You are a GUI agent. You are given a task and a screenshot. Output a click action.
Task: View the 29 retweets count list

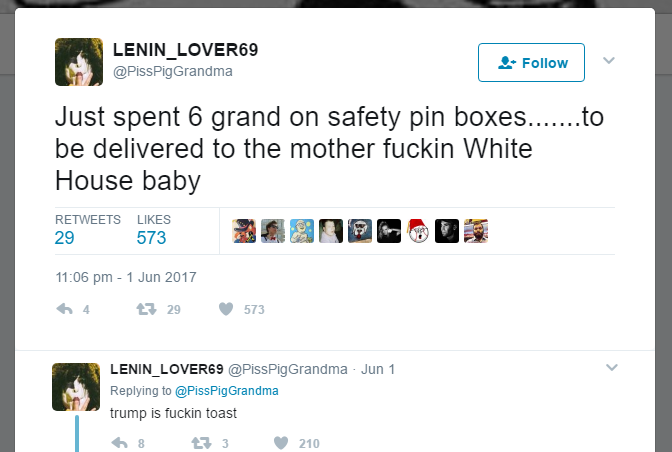point(64,238)
